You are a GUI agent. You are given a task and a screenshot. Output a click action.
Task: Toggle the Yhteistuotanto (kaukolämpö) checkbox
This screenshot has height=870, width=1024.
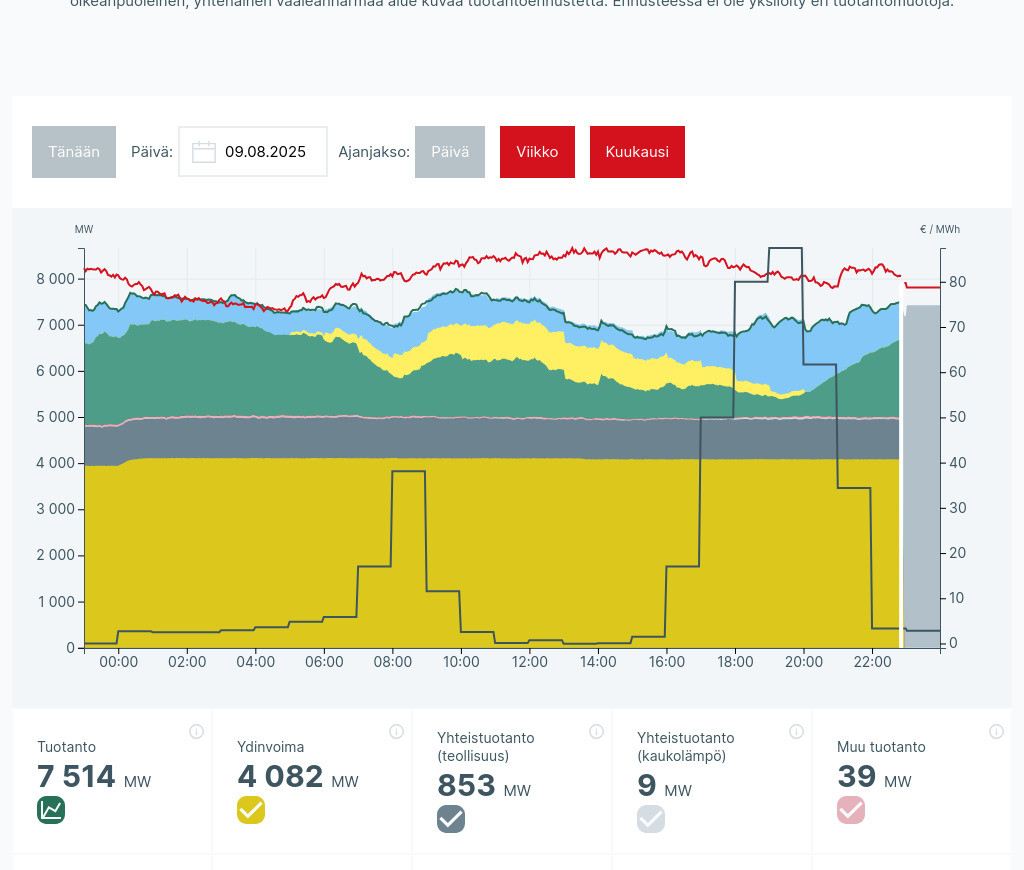coord(651,819)
